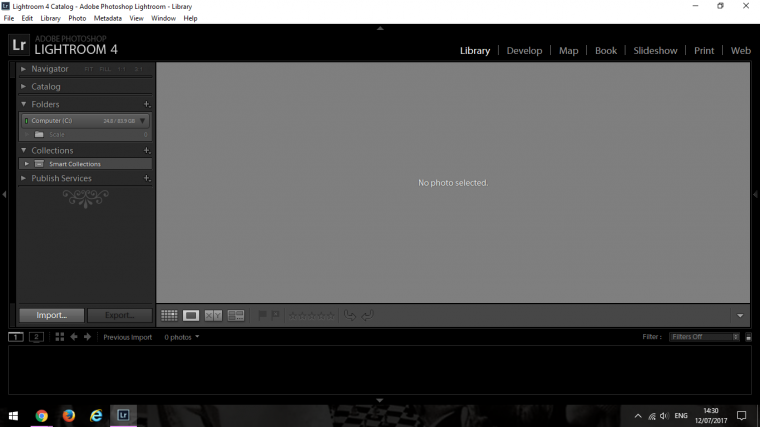Switch to Web module
Image resolution: width=760 pixels, height=427 pixels.
click(x=741, y=50)
